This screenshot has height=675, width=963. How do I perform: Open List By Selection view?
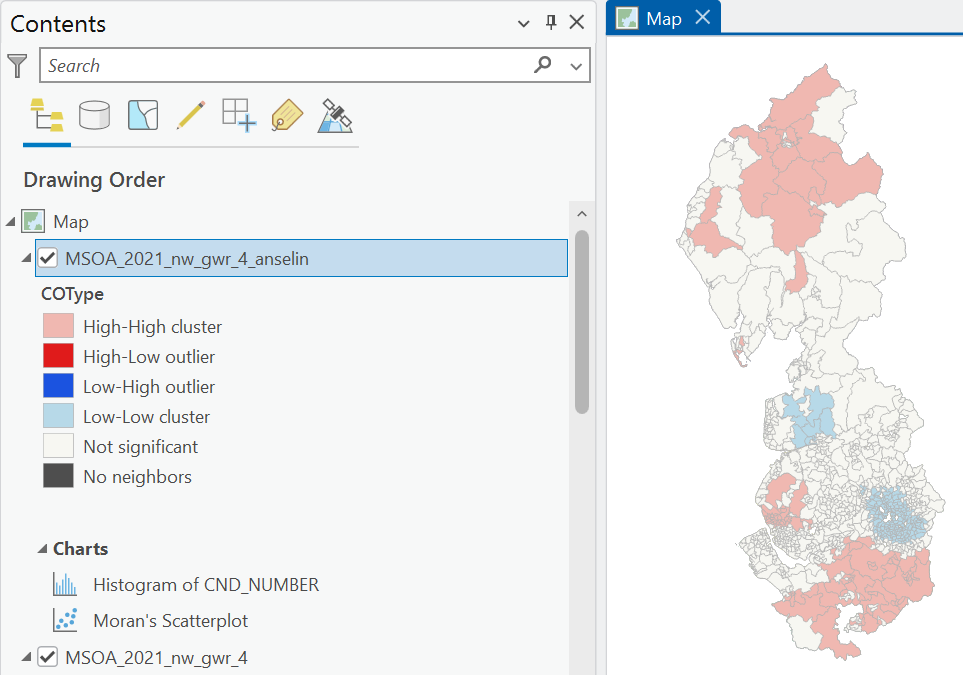[143, 115]
